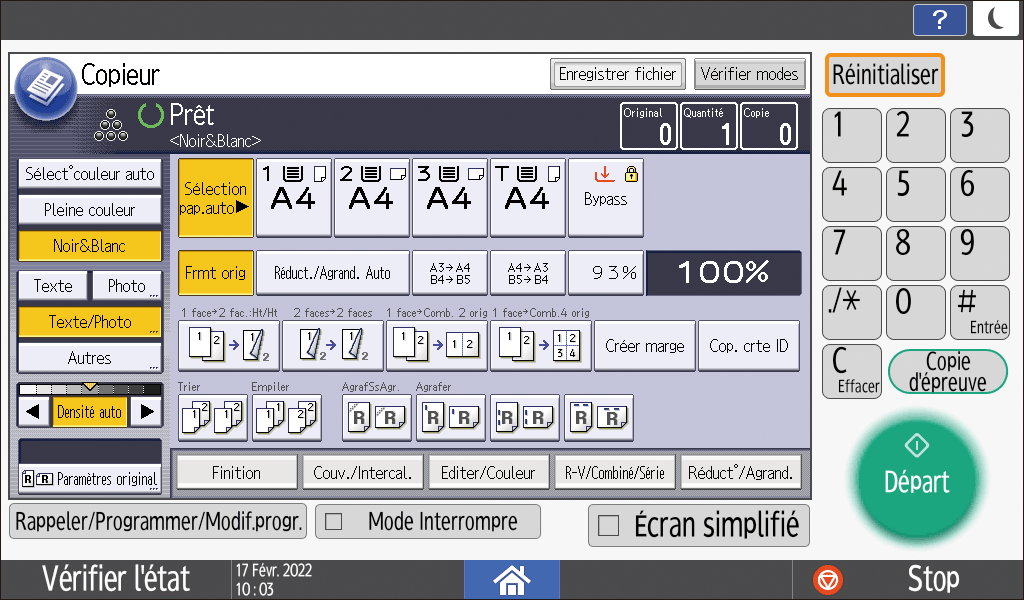1024x600 pixels.
Task: Open the Finition tab
Action: click(x=236, y=473)
